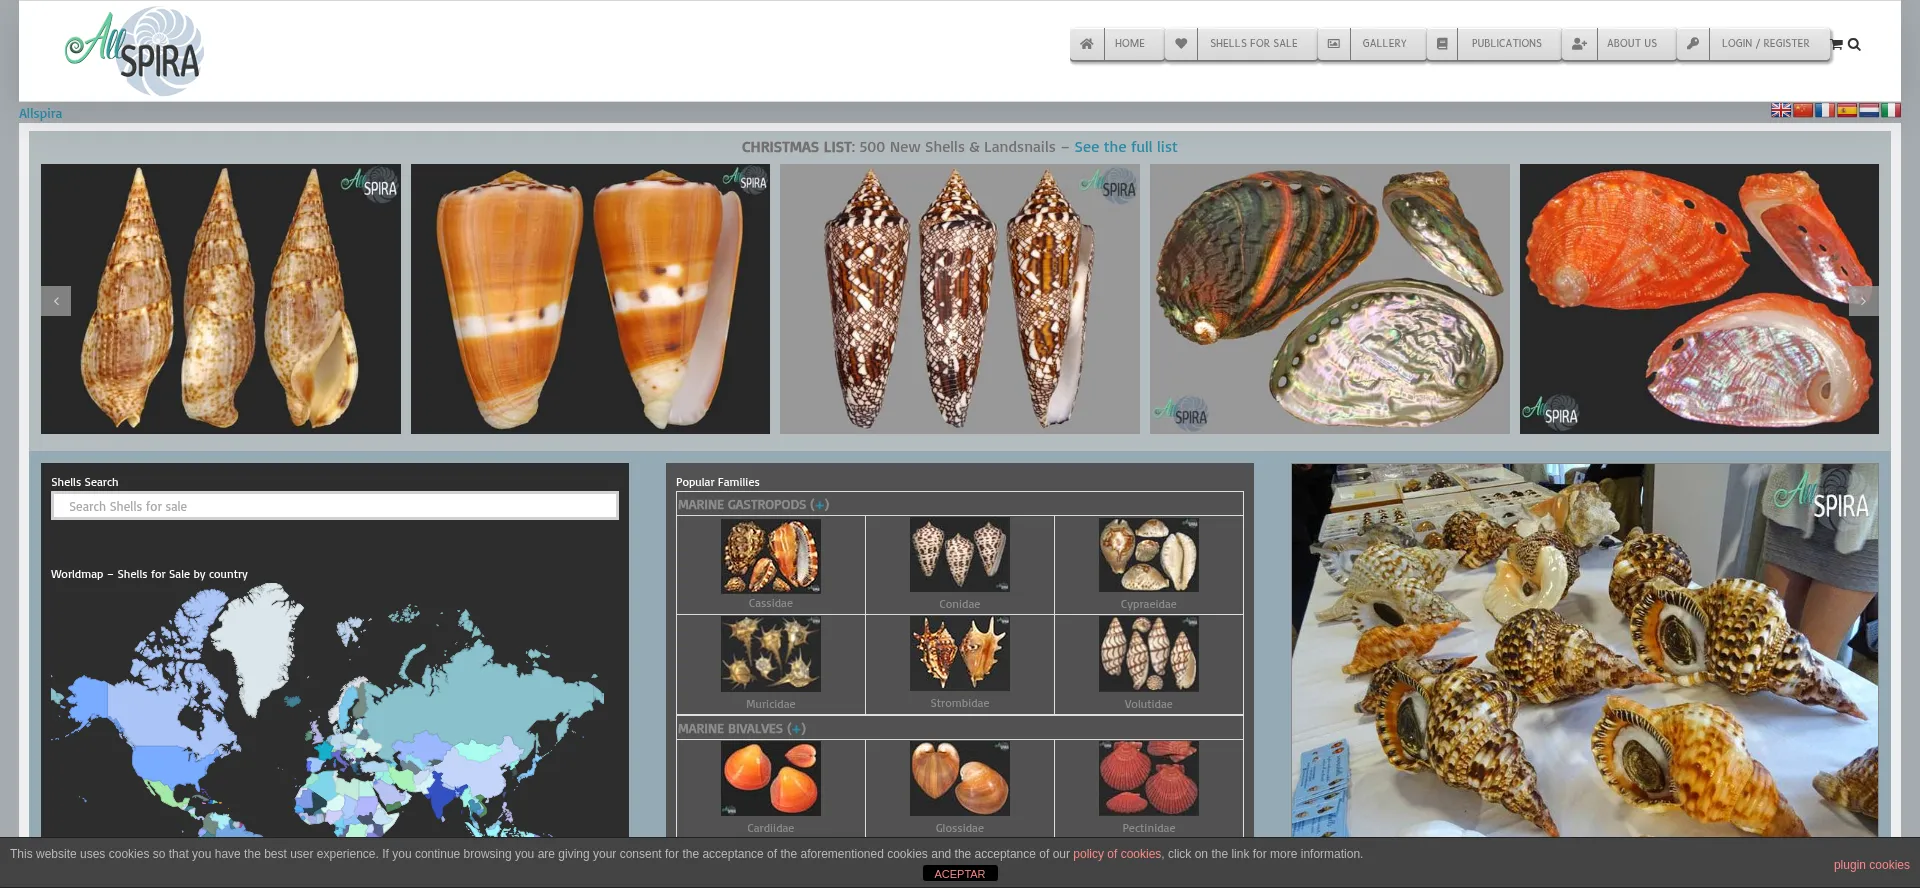
Task: Click Greenland on the shells world map
Action: pos(258,640)
